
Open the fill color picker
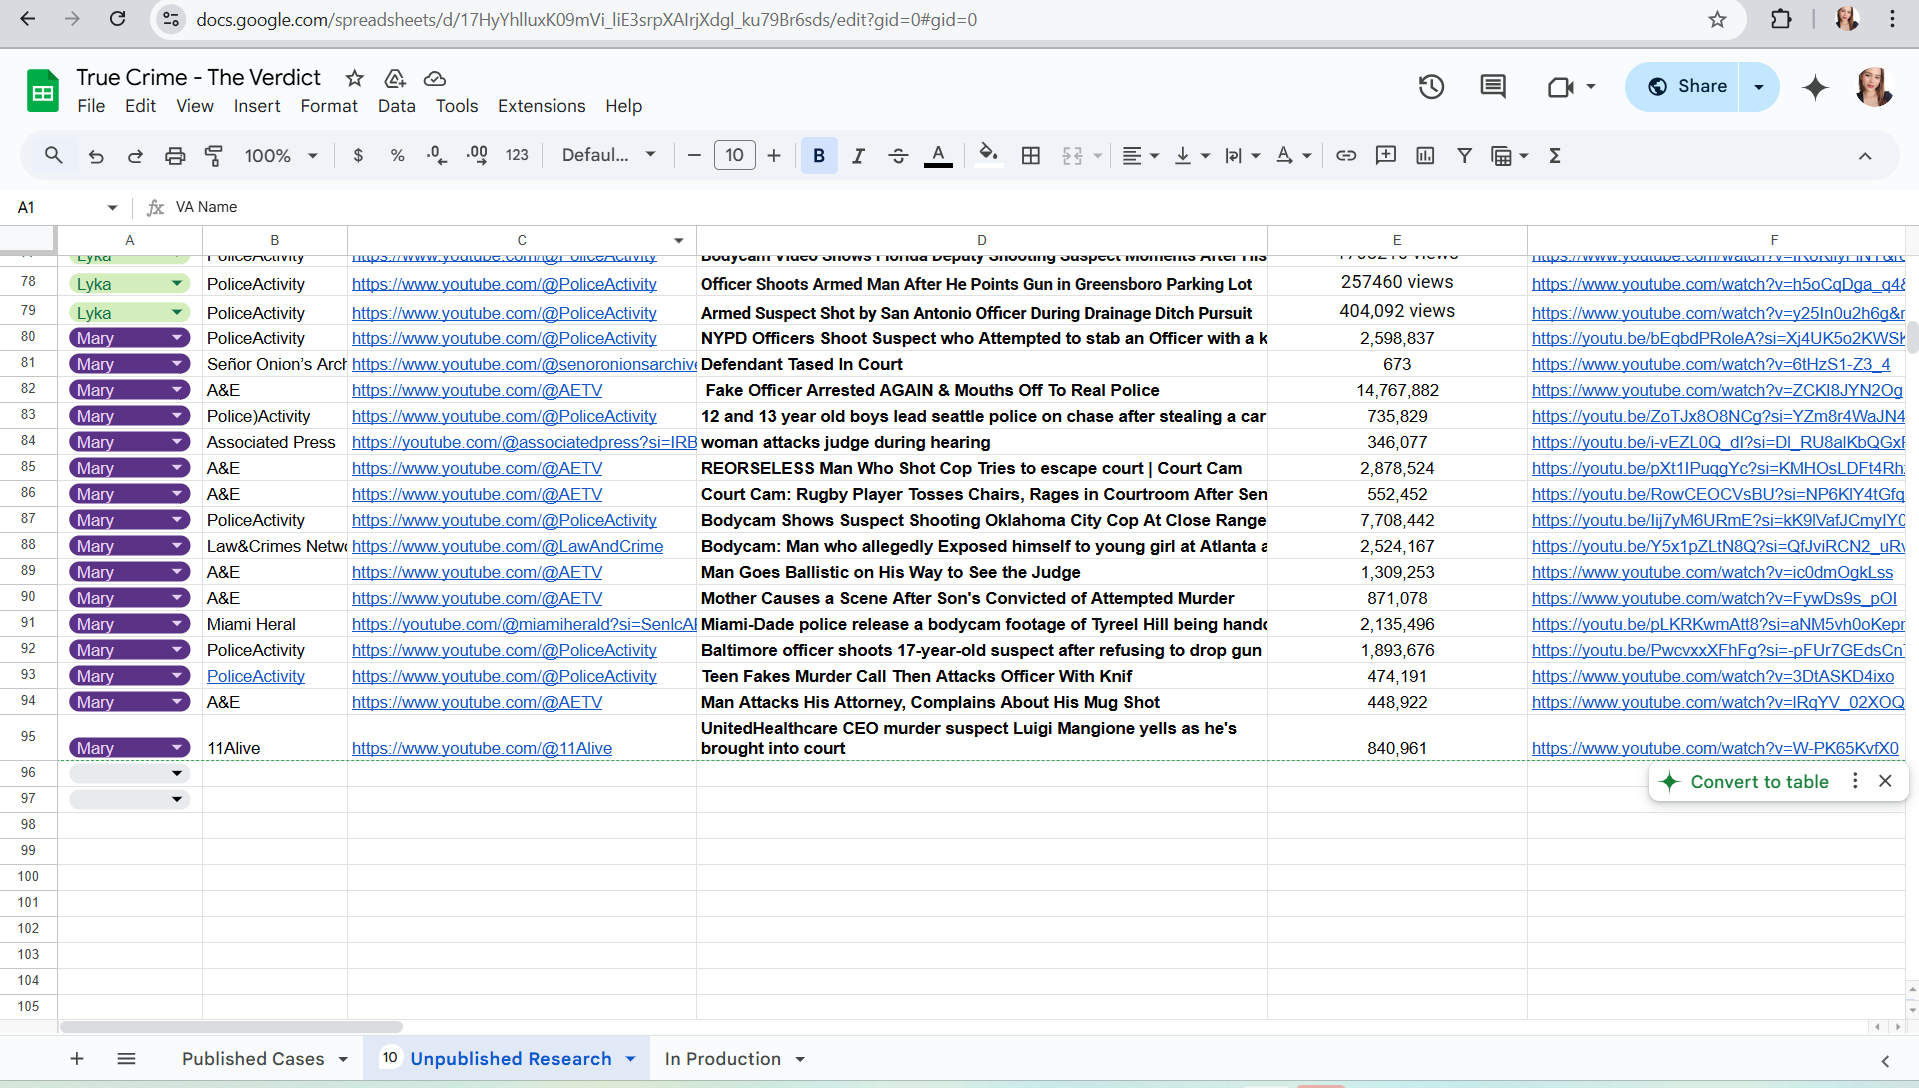(988, 155)
